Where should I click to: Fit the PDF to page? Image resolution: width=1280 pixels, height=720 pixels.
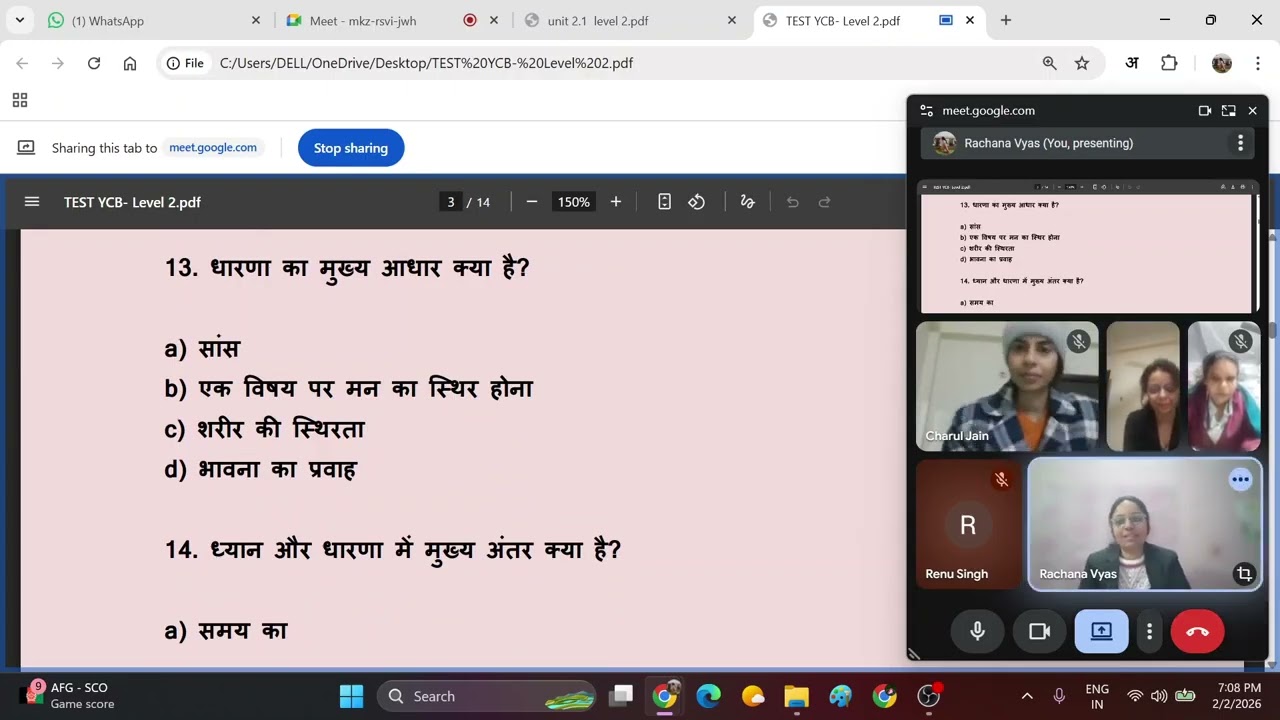pos(664,202)
